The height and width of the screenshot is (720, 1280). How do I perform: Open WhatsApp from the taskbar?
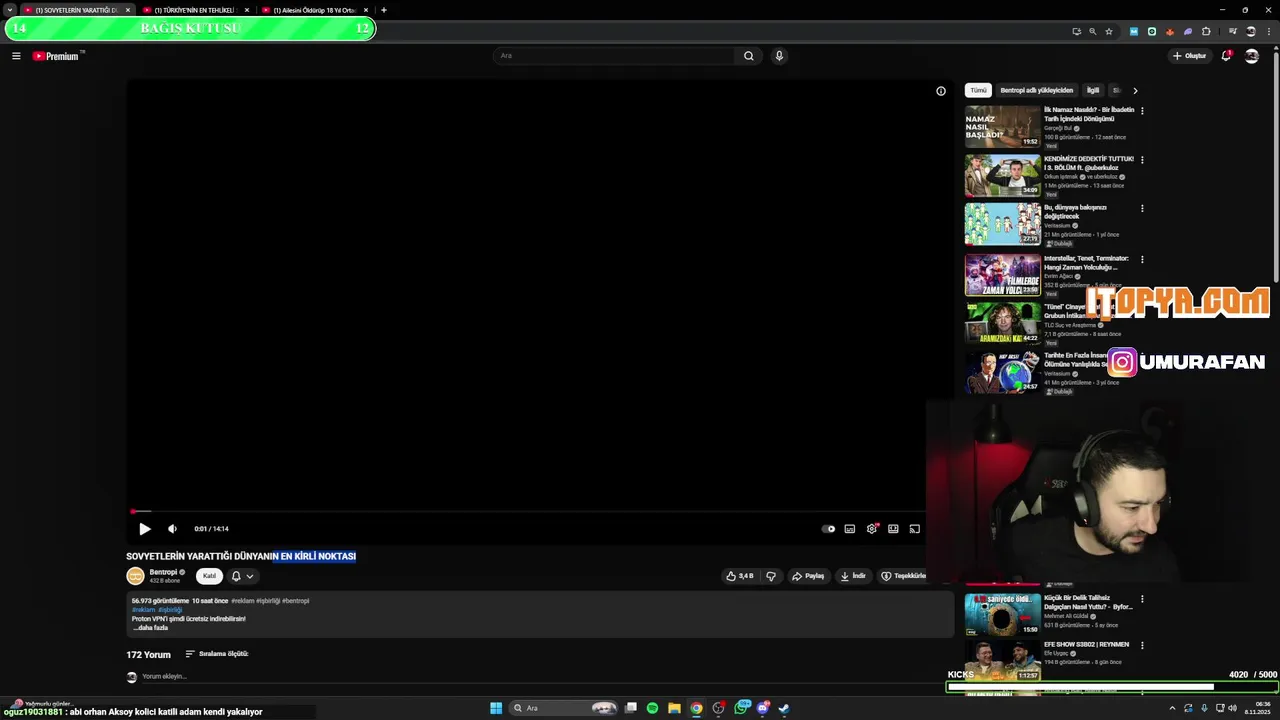pyautogui.click(x=741, y=708)
